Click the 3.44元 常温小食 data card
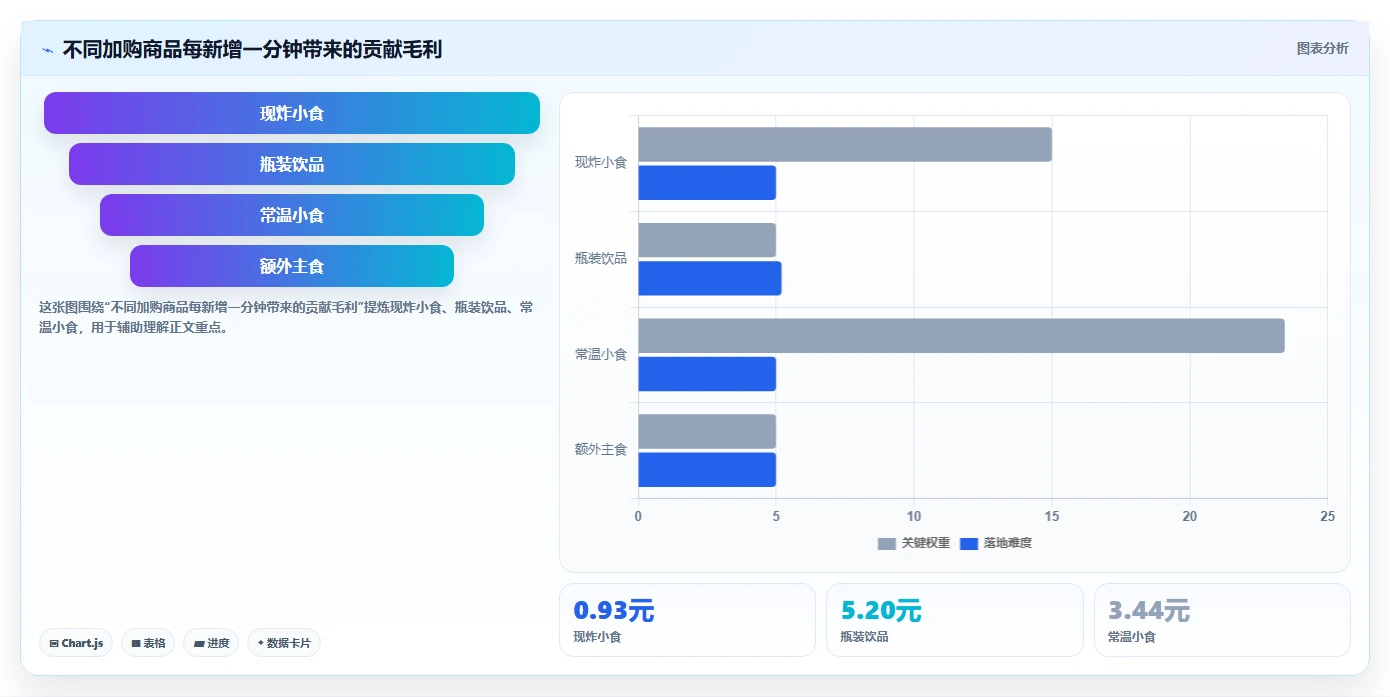The image size is (1390, 697). (x=1222, y=620)
